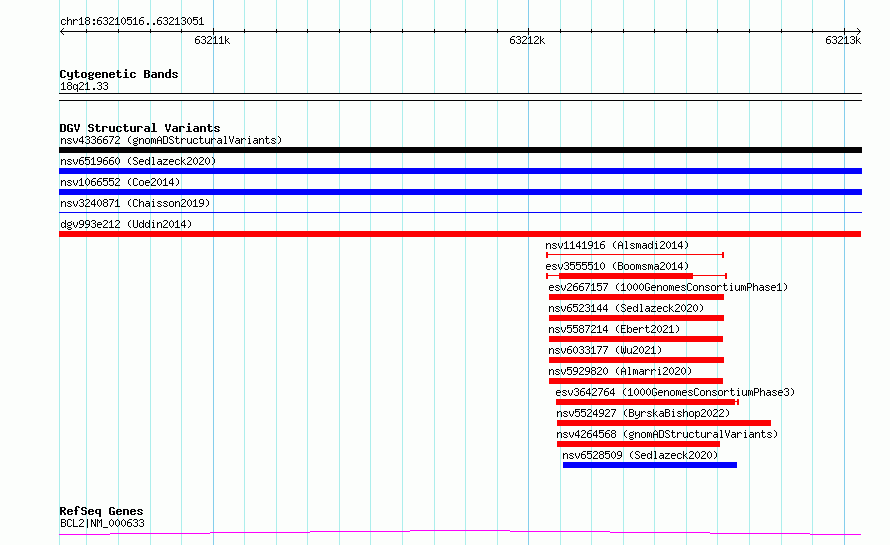Click the nsv4336672 gnomADStructuralVariants label
The height and width of the screenshot is (545, 890).
point(171,140)
